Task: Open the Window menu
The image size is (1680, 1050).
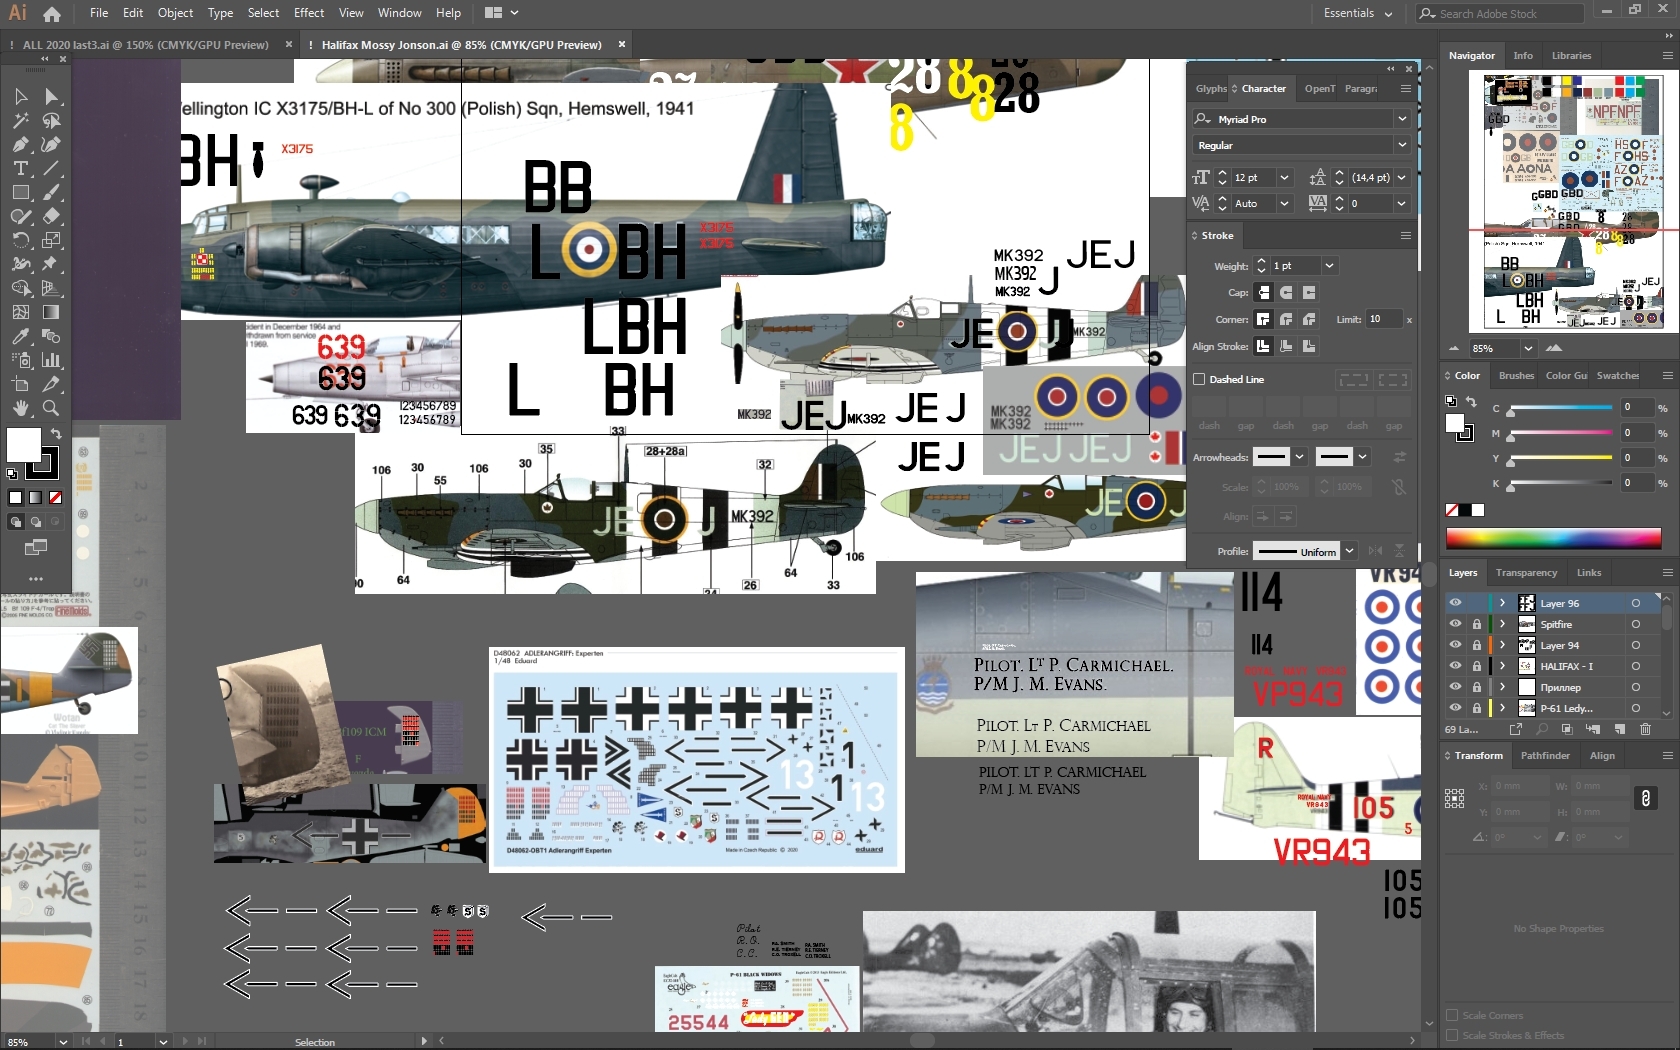Action: coord(399,13)
